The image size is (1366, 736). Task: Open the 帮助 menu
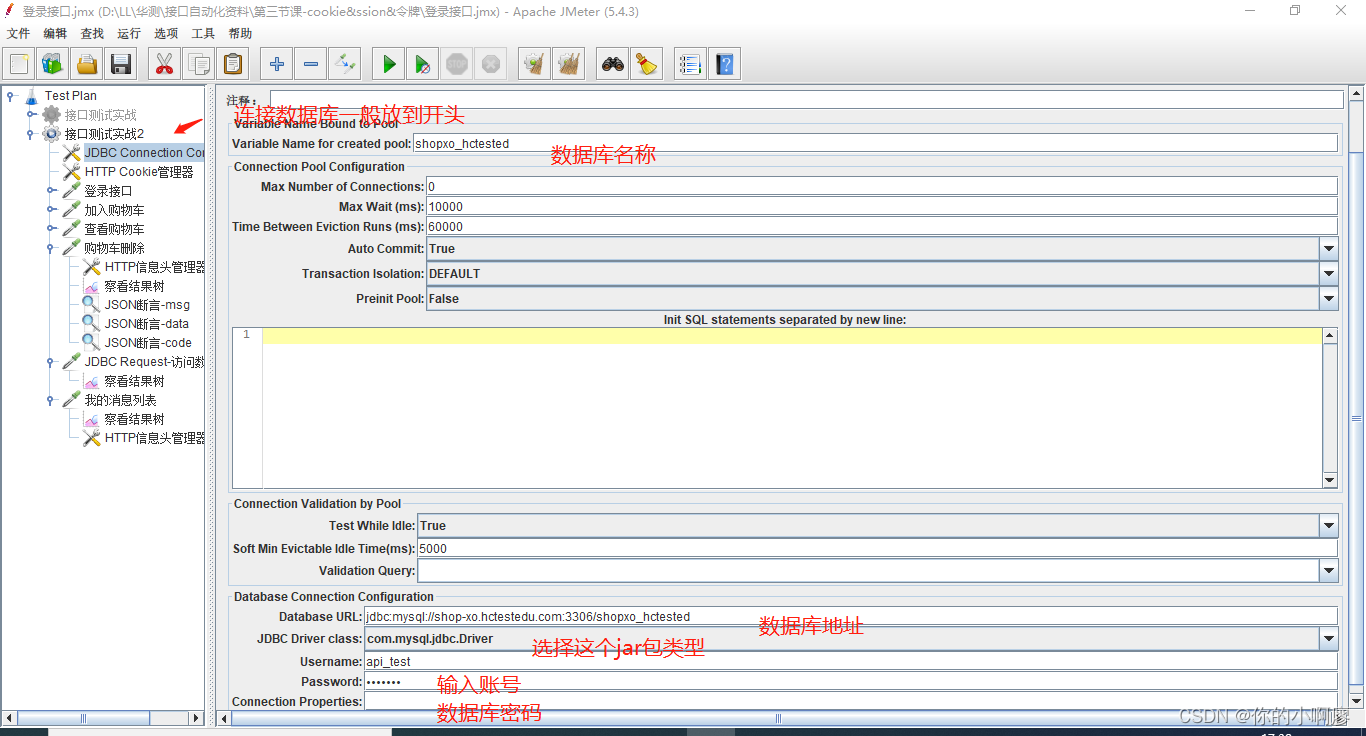click(240, 34)
